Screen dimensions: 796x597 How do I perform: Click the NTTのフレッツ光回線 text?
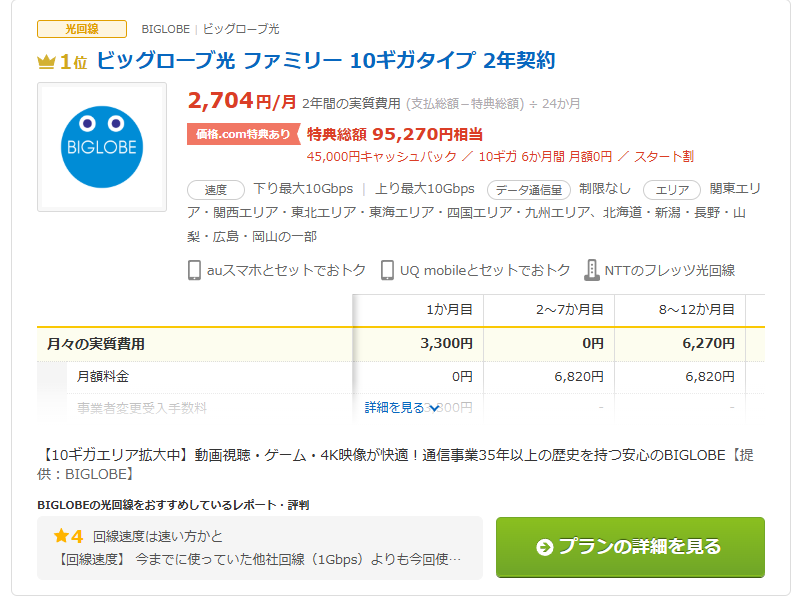click(x=670, y=270)
